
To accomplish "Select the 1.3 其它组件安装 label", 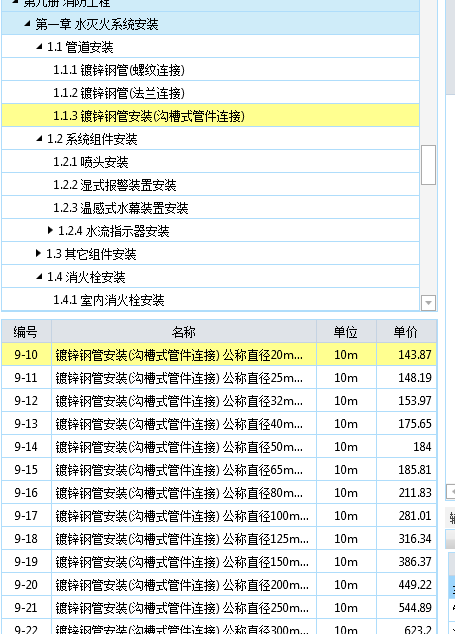I will [91, 254].
